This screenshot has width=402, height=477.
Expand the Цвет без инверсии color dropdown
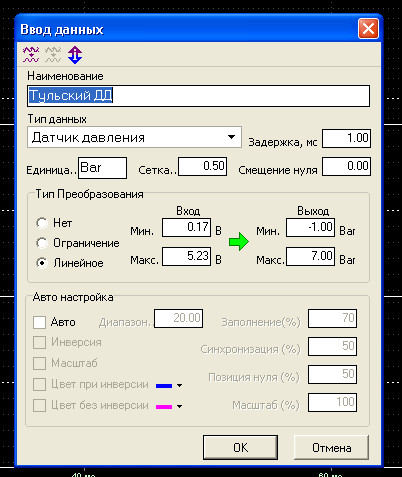click(179, 406)
